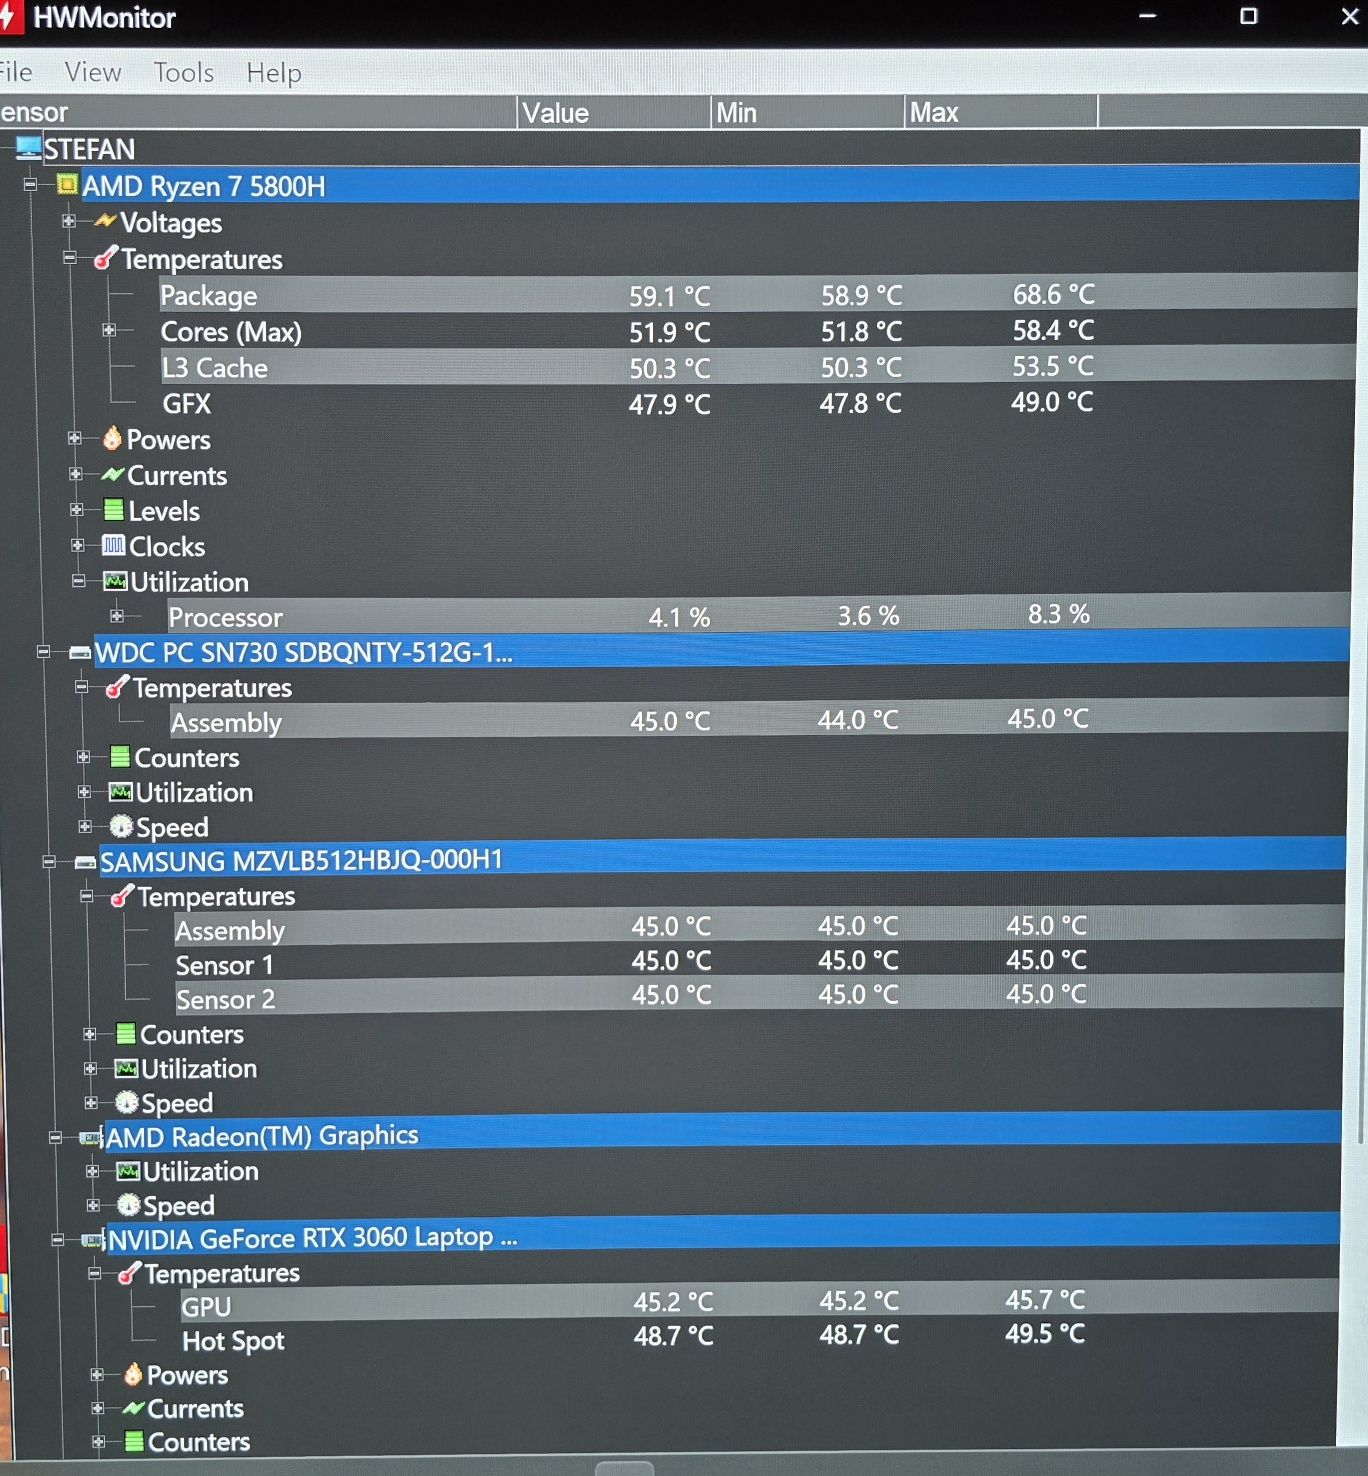Click the Ryzen Powers flame icon

pos(112,438)
